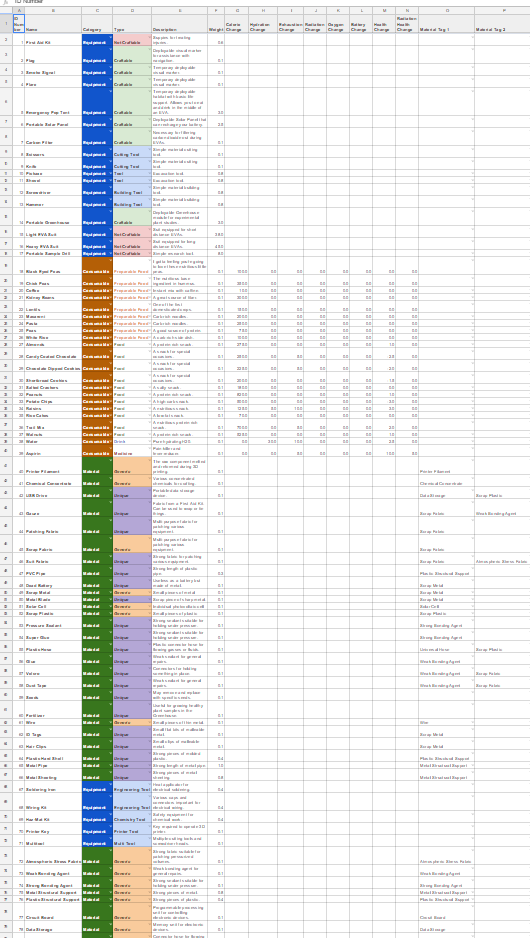Select column P header
The image size is (530, 938).
(502, 10)
